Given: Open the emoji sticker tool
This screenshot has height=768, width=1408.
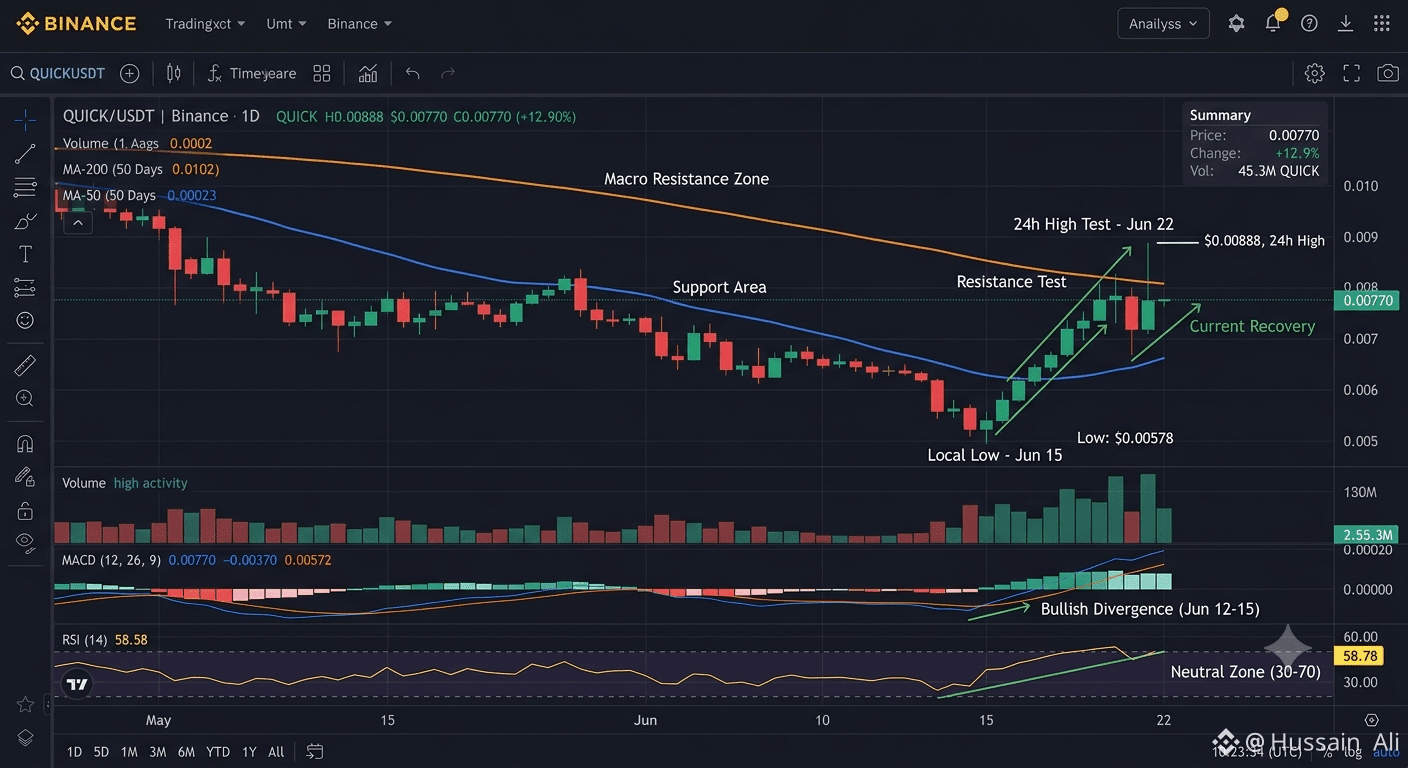Looking at the screenshot, I should (x=25, y=321).
